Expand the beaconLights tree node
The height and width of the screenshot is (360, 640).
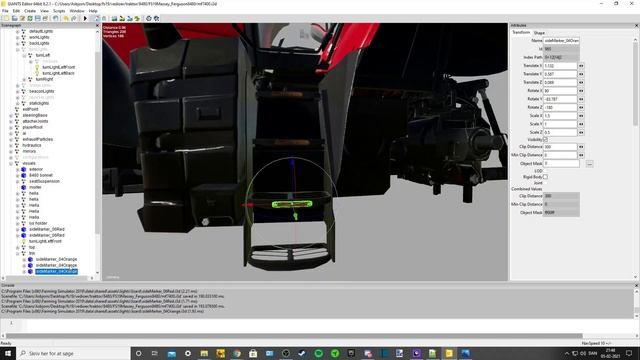[18, 91]
